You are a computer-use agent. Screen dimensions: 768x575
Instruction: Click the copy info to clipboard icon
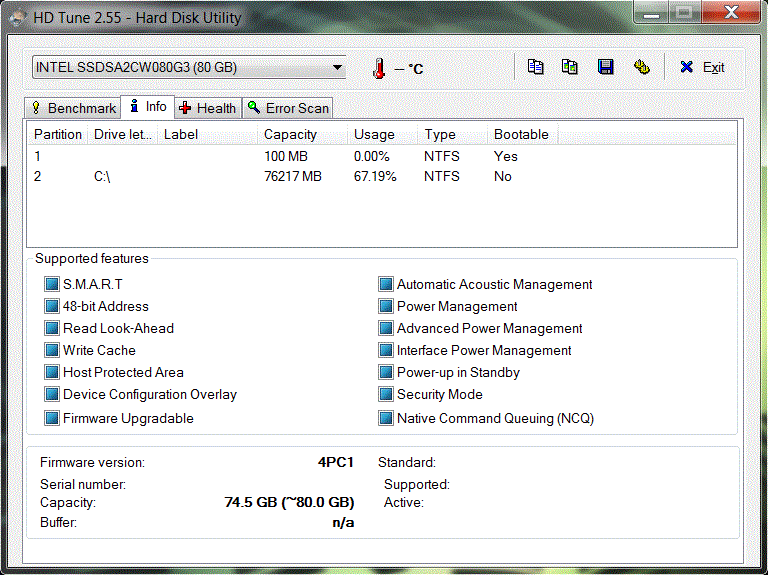535,67
